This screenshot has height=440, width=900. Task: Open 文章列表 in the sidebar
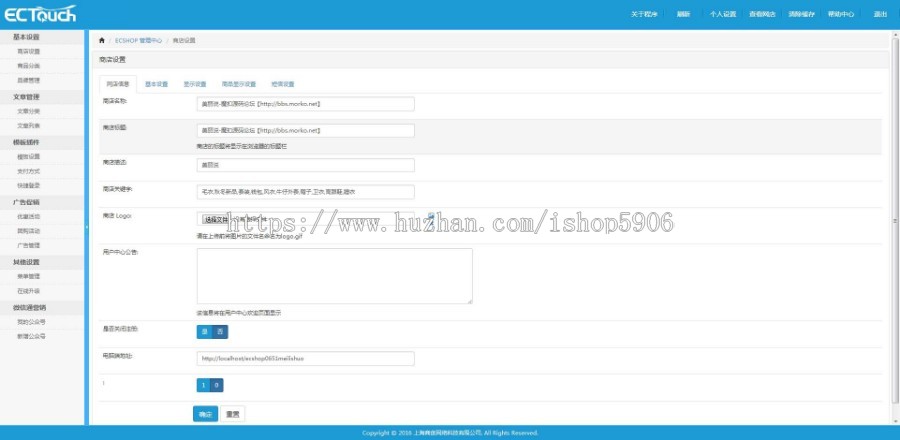pos(29,126)
